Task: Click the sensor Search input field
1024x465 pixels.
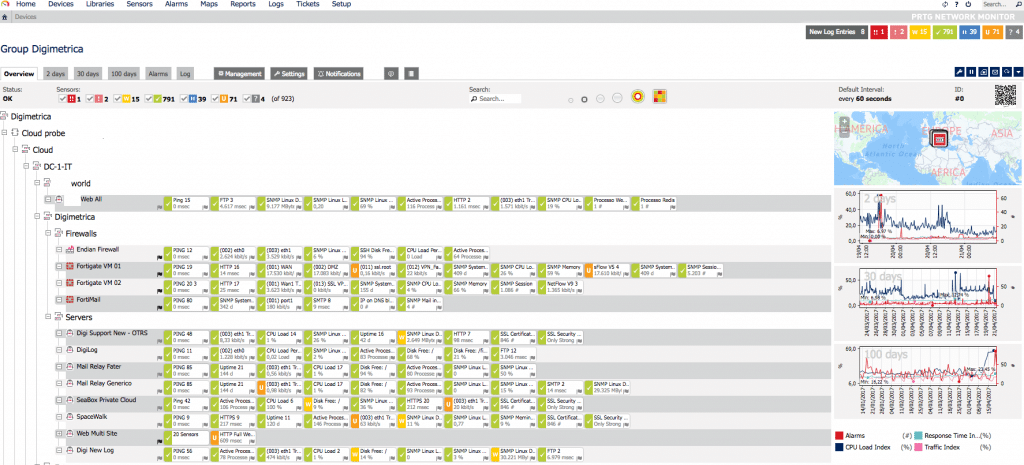Action: pyautogui.click(x=498, y=99)
